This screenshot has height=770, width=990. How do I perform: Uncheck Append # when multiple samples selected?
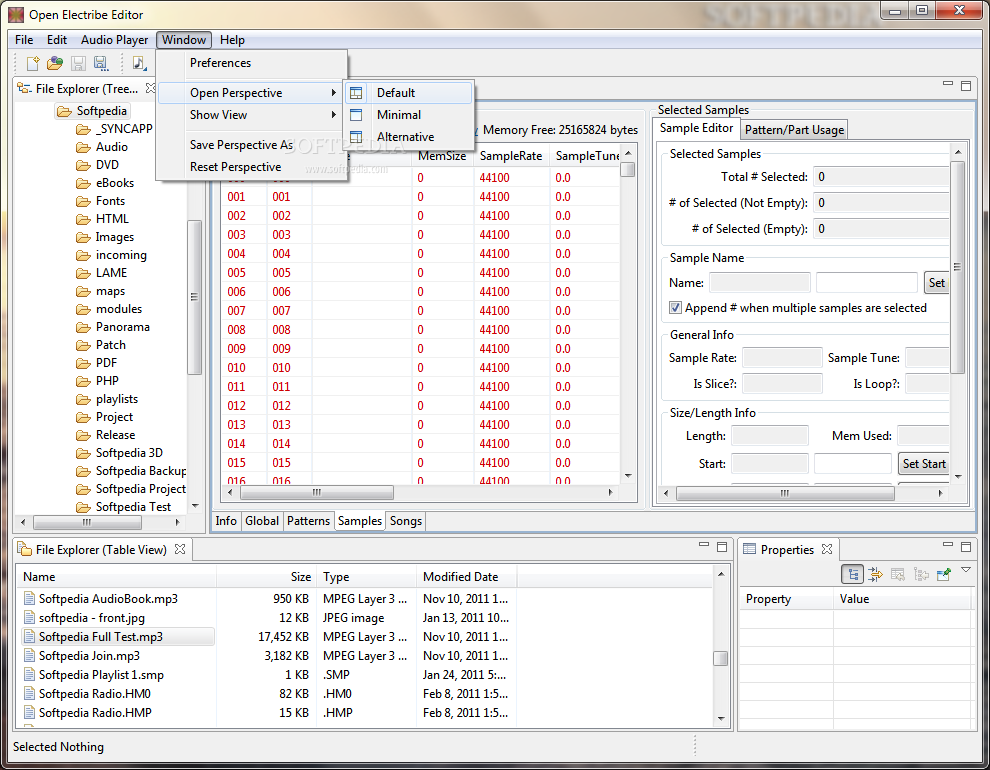(676, 308)
